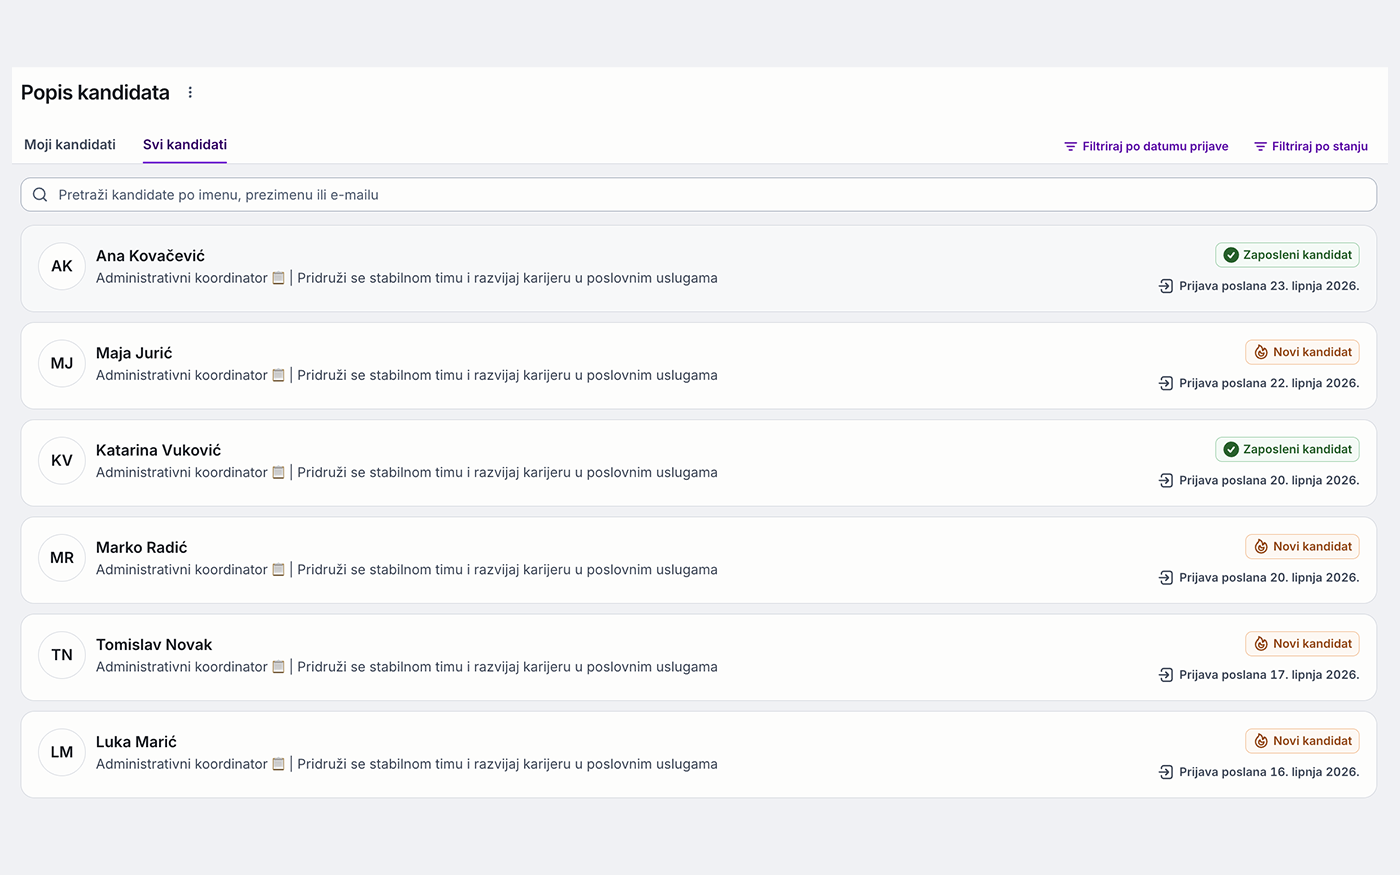
Task: Click 'Prijava poslana 17. lipnja 2026.' text
Action: (x=1269, y=674)
